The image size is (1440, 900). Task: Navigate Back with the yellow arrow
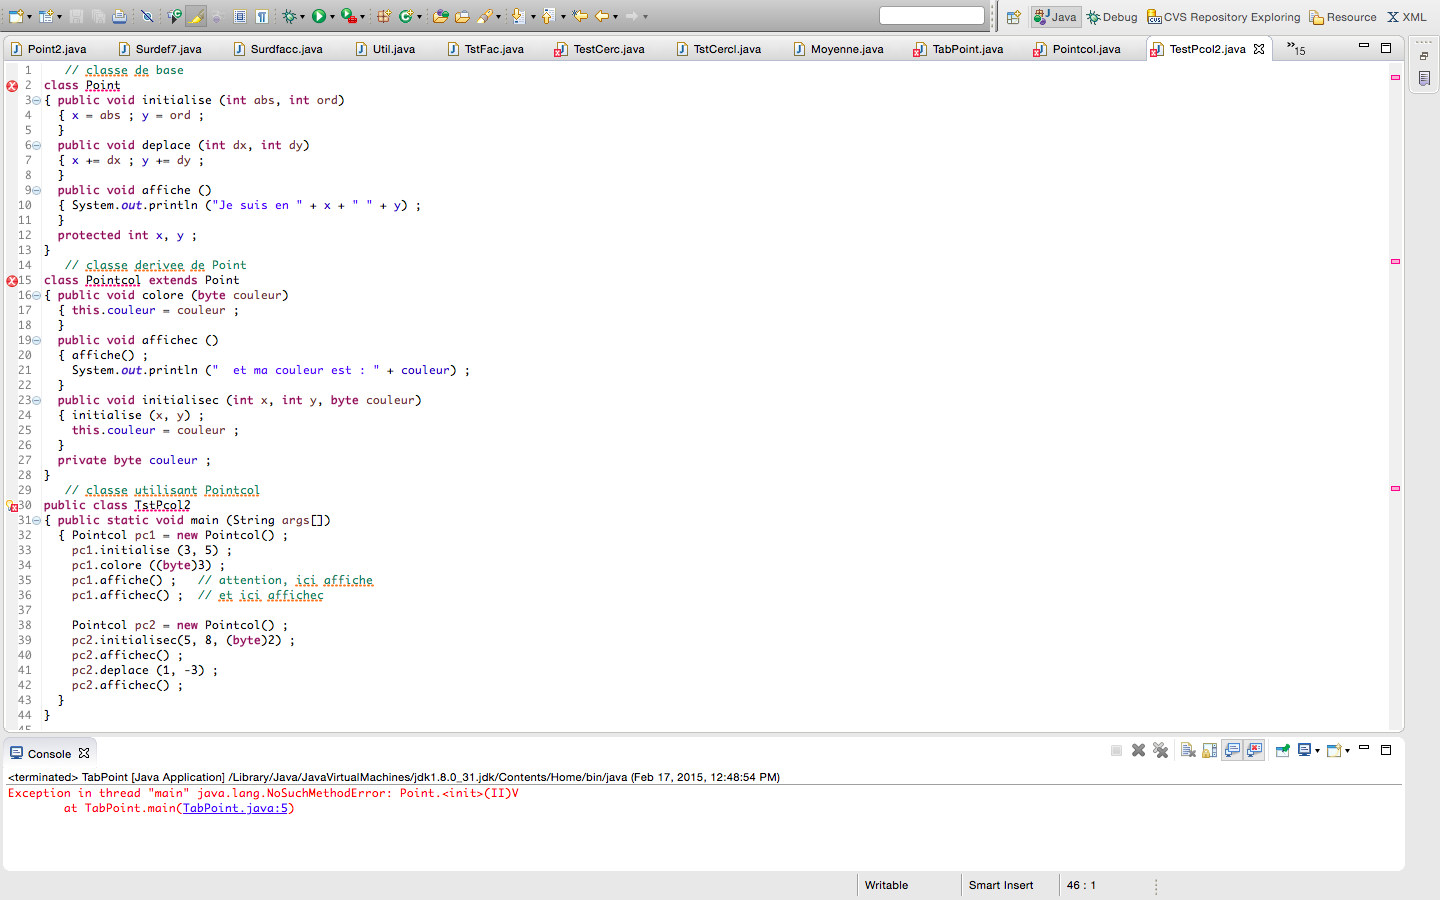(x=602, y=16)
